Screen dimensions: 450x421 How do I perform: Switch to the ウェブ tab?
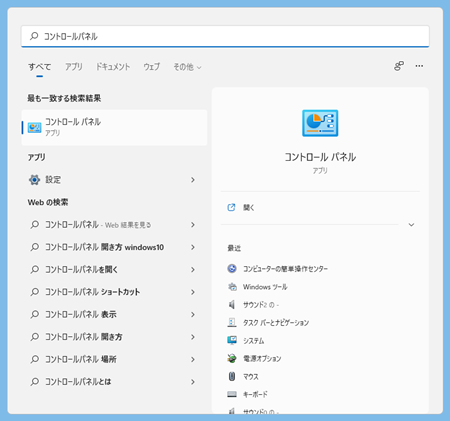click(x=152, y=67)
